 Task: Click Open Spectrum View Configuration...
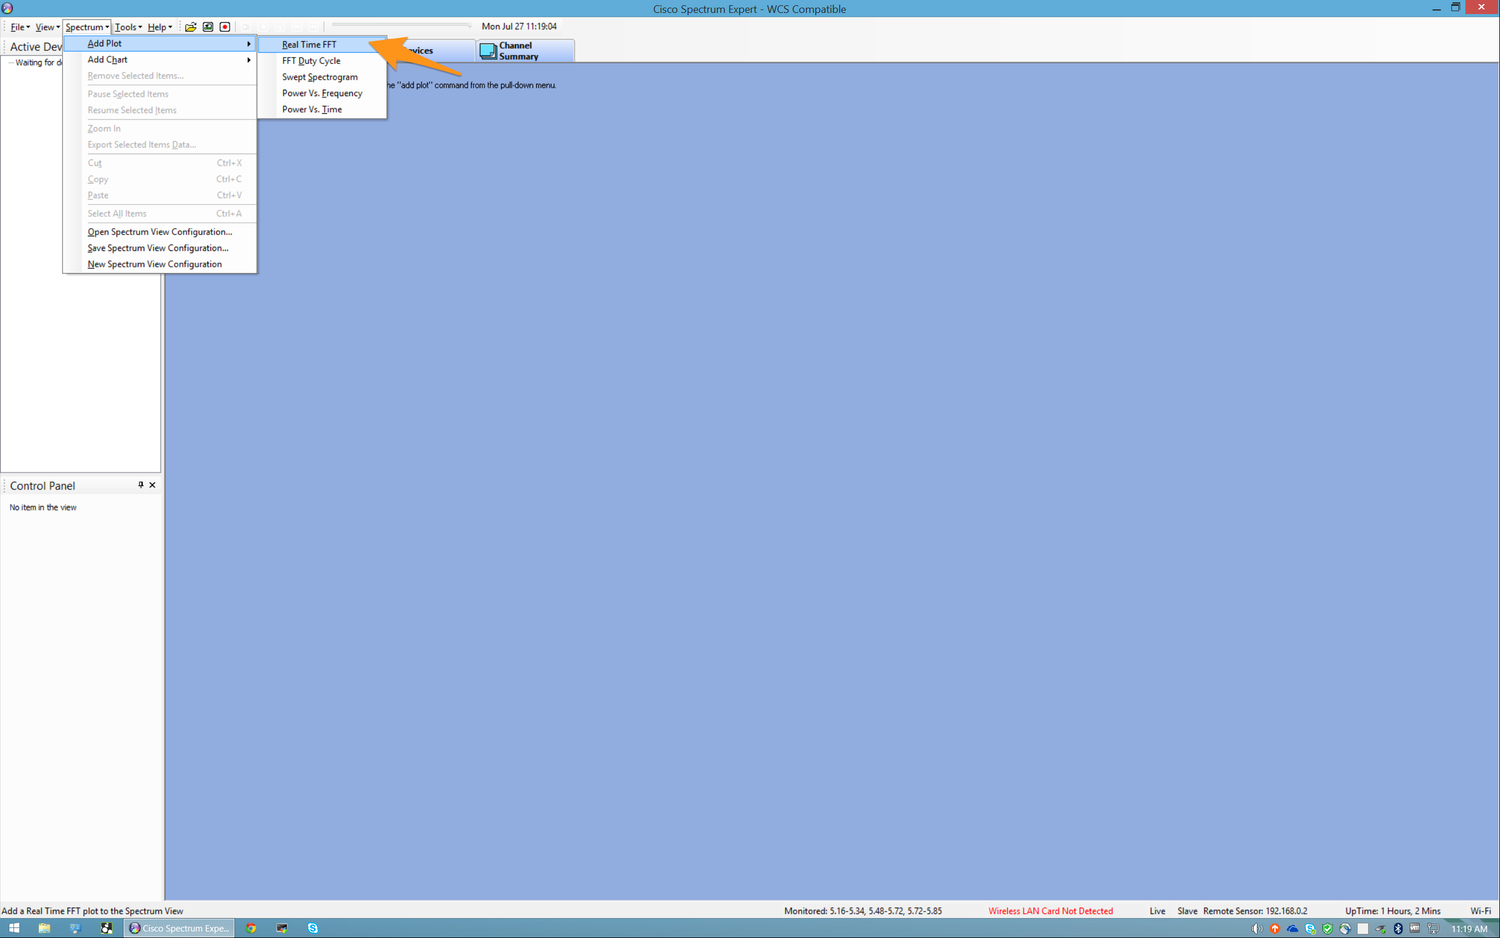click(x=160, y=232)
